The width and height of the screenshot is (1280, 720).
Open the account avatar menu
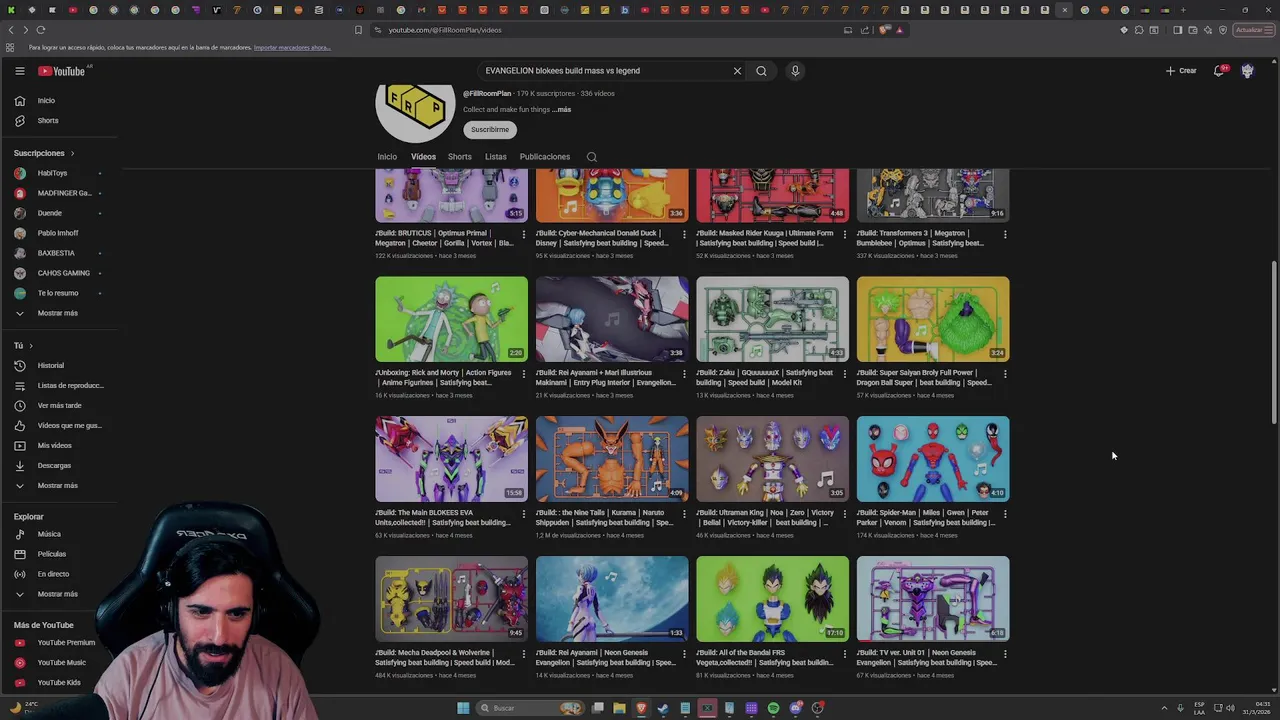tap(1247, 71)
